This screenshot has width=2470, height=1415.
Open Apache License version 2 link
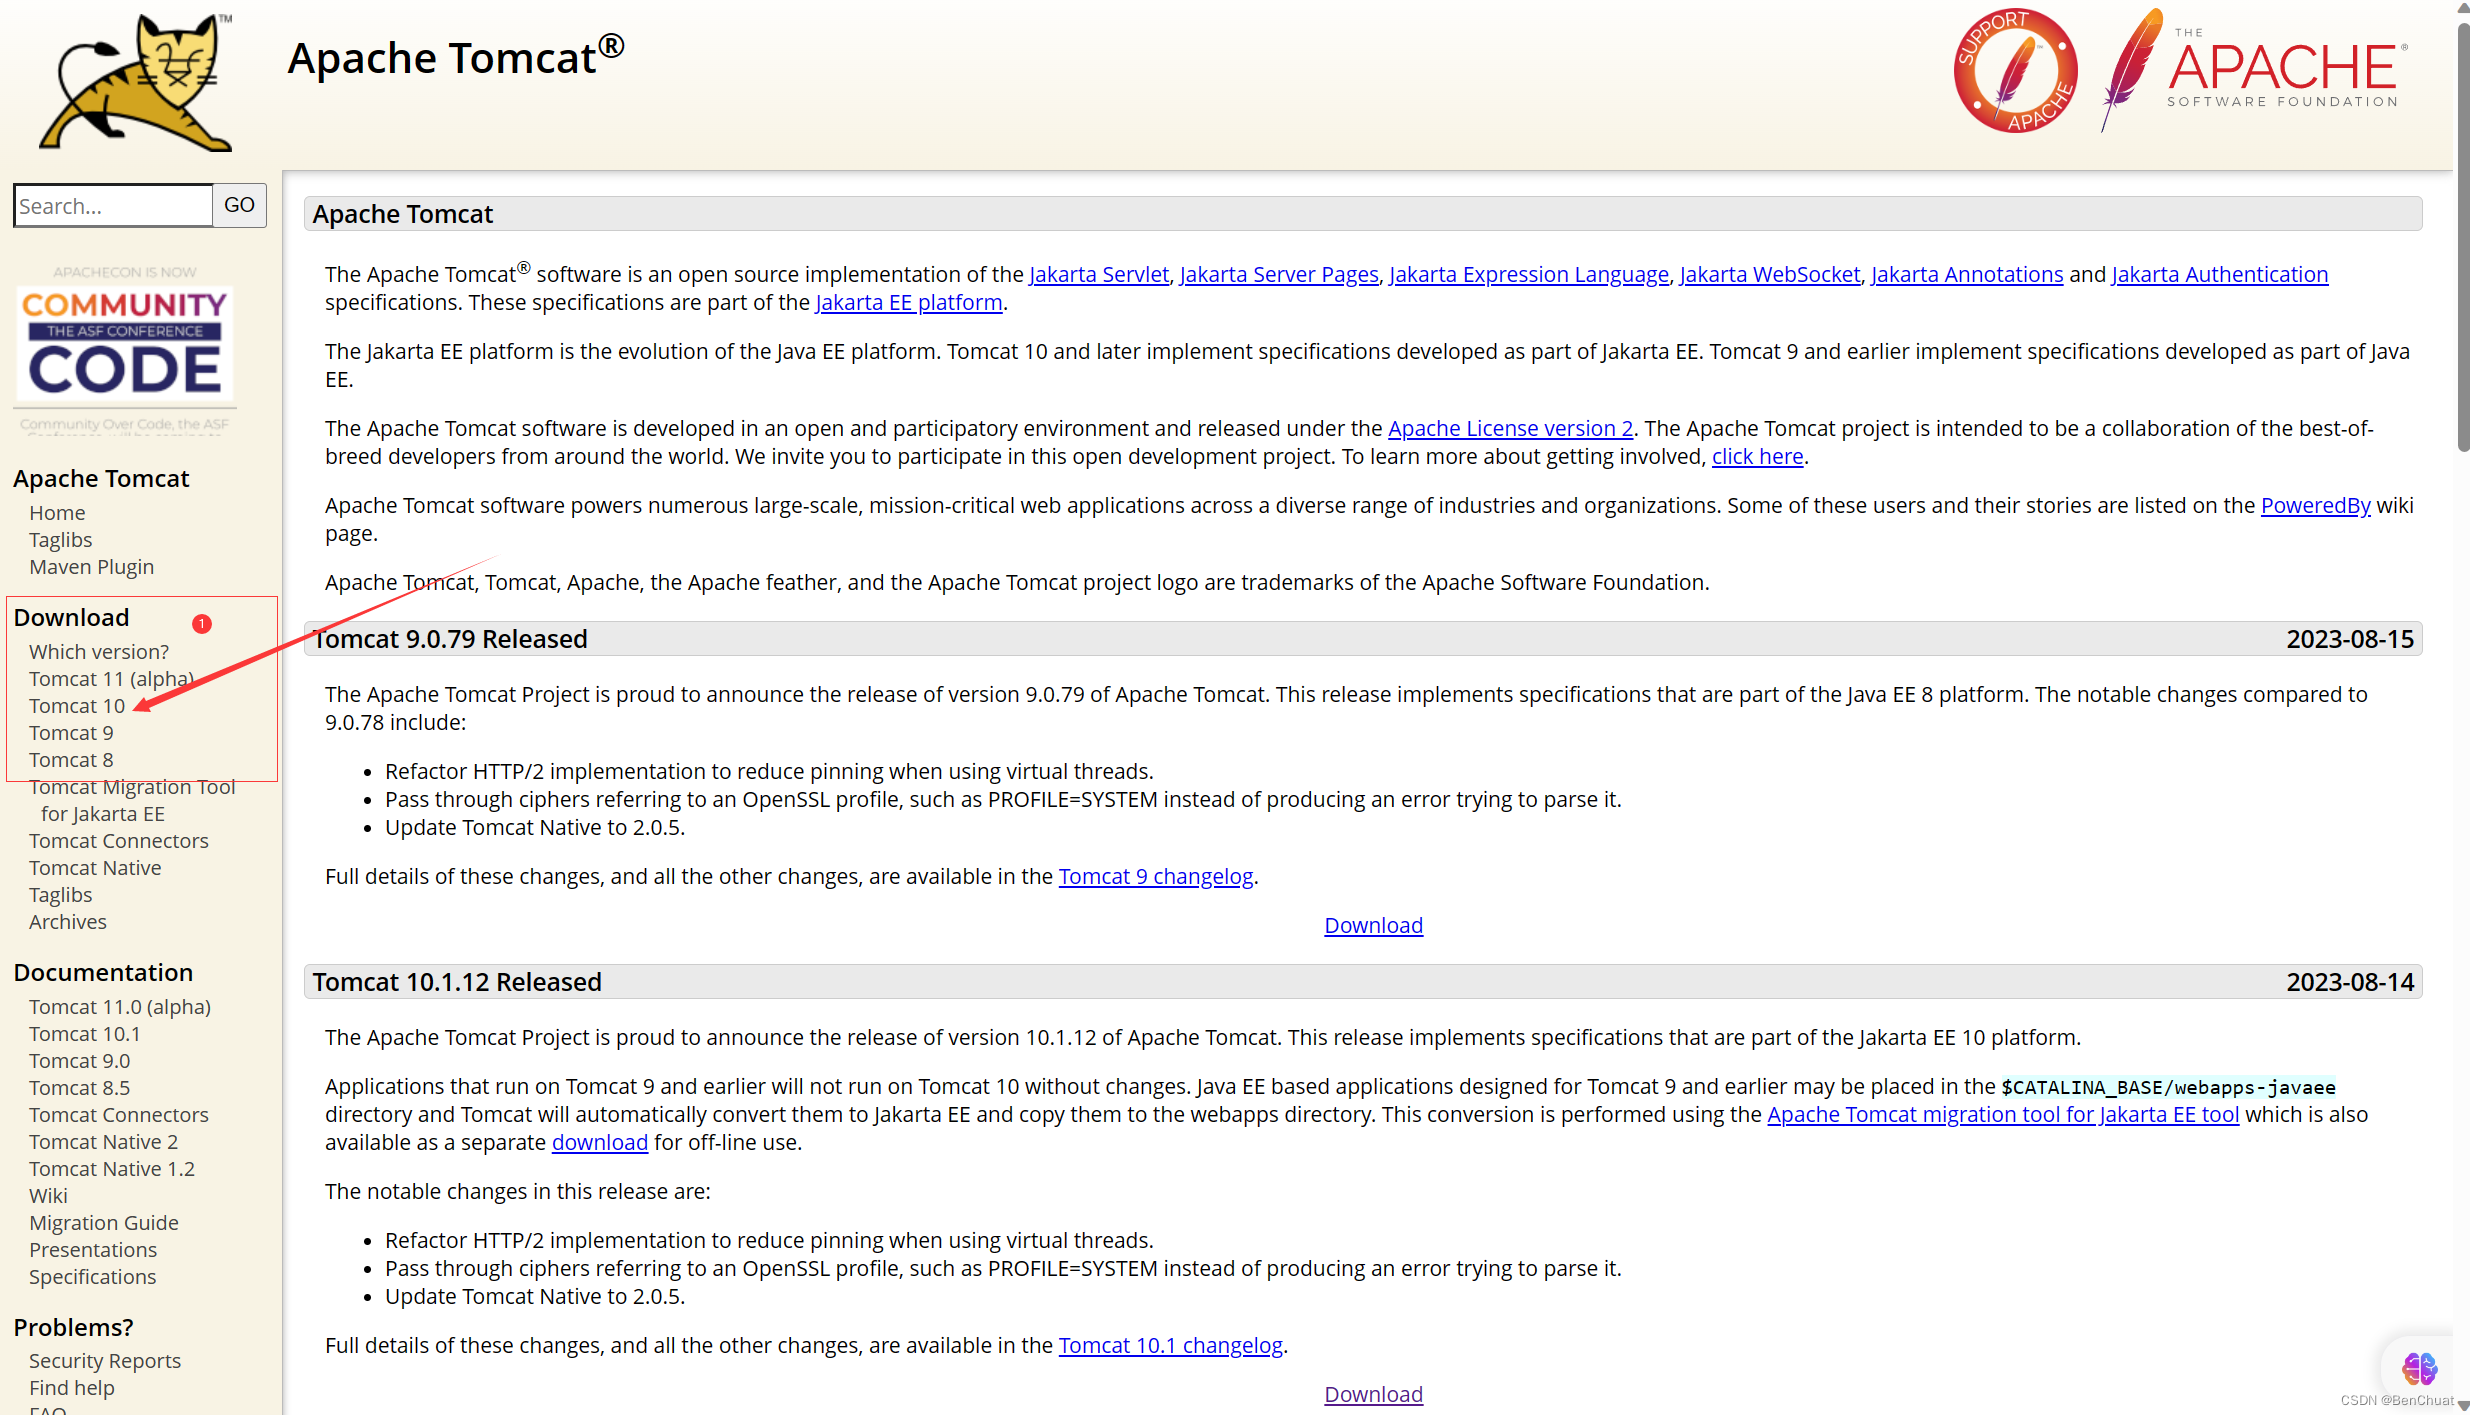click(x=1510, y=428)
